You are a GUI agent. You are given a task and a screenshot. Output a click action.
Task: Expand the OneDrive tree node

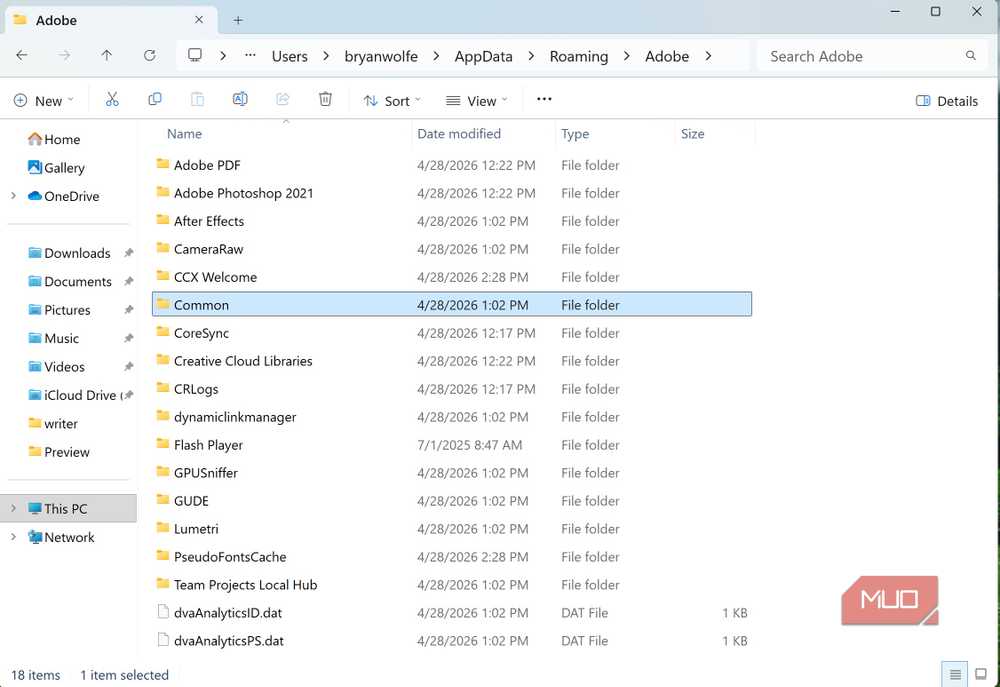click(13, 196)
